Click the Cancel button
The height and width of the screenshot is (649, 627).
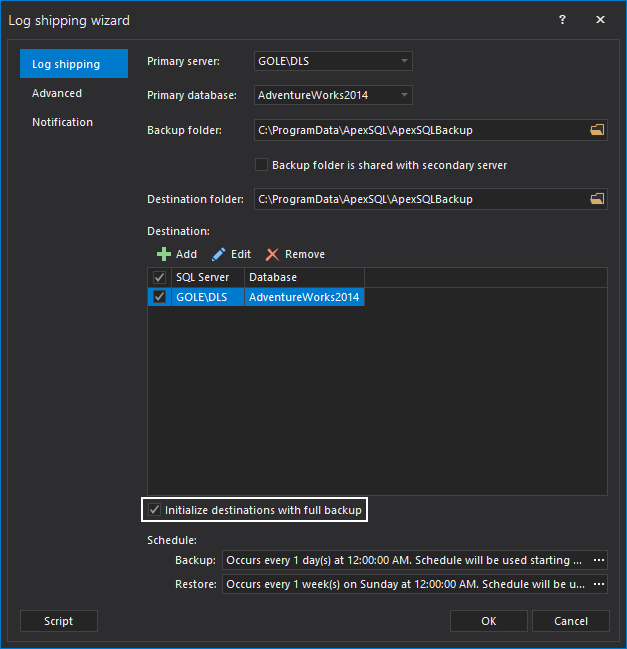point(570,621)
